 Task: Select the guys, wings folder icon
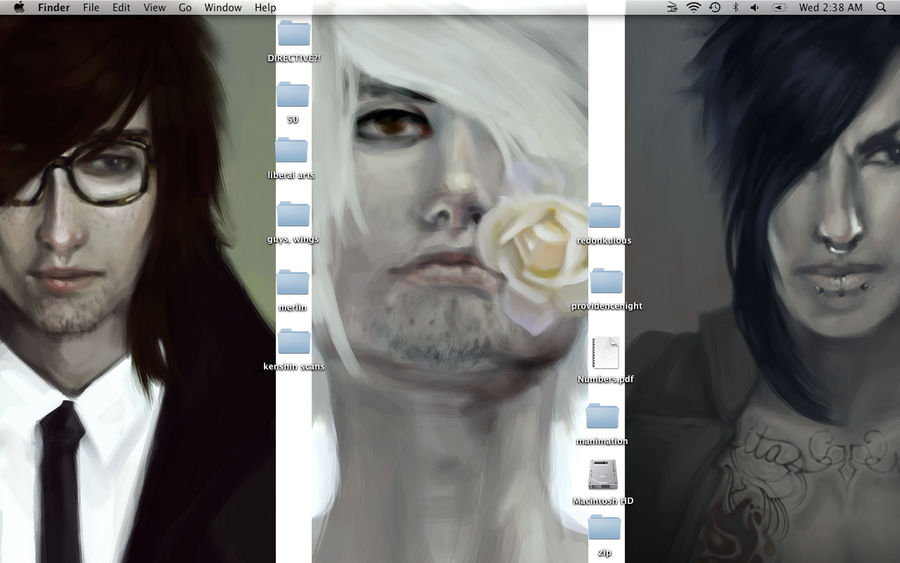pos(293,214)
